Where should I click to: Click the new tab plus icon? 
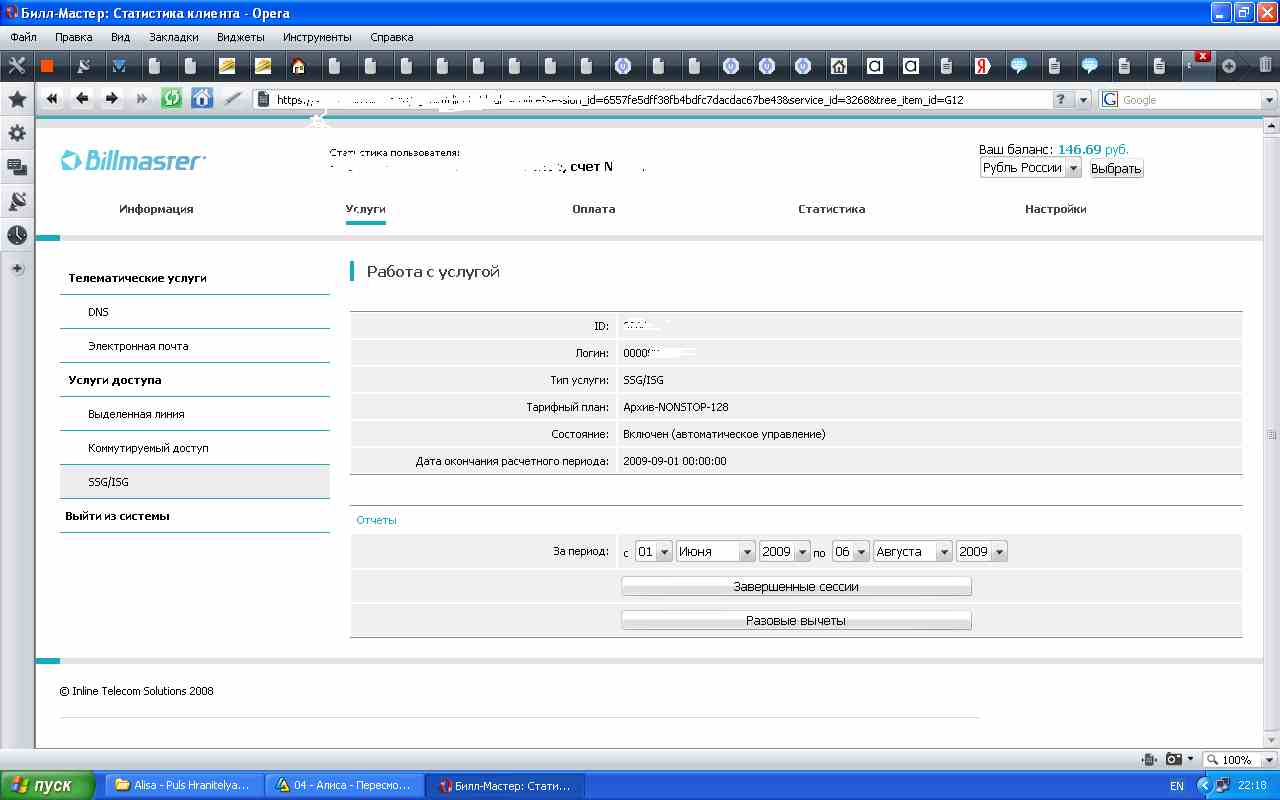pos(1229,66)
